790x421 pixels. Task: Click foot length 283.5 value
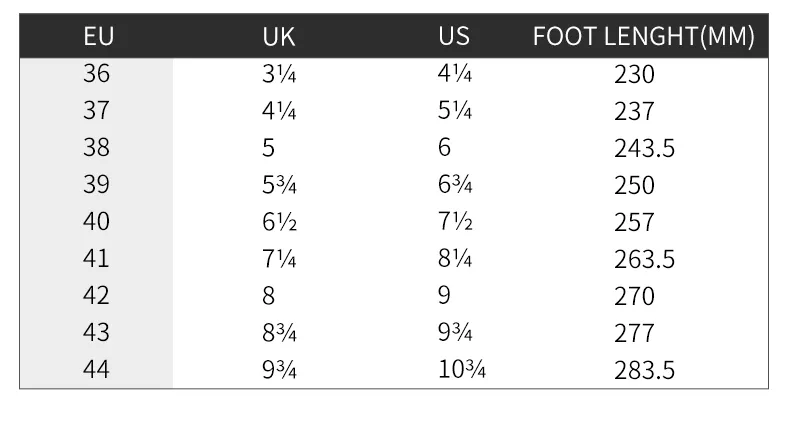point(644,371)
